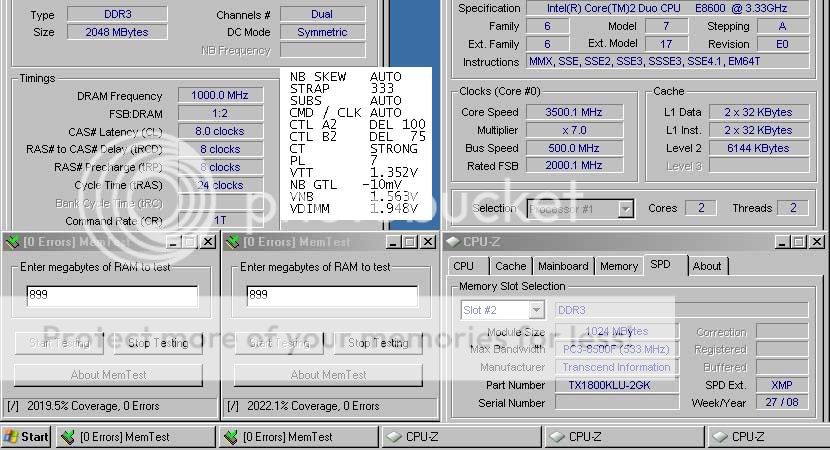Click the 27 / 08 Week/Year value
This screenshot has width=830, height=450.
[782, 402]
